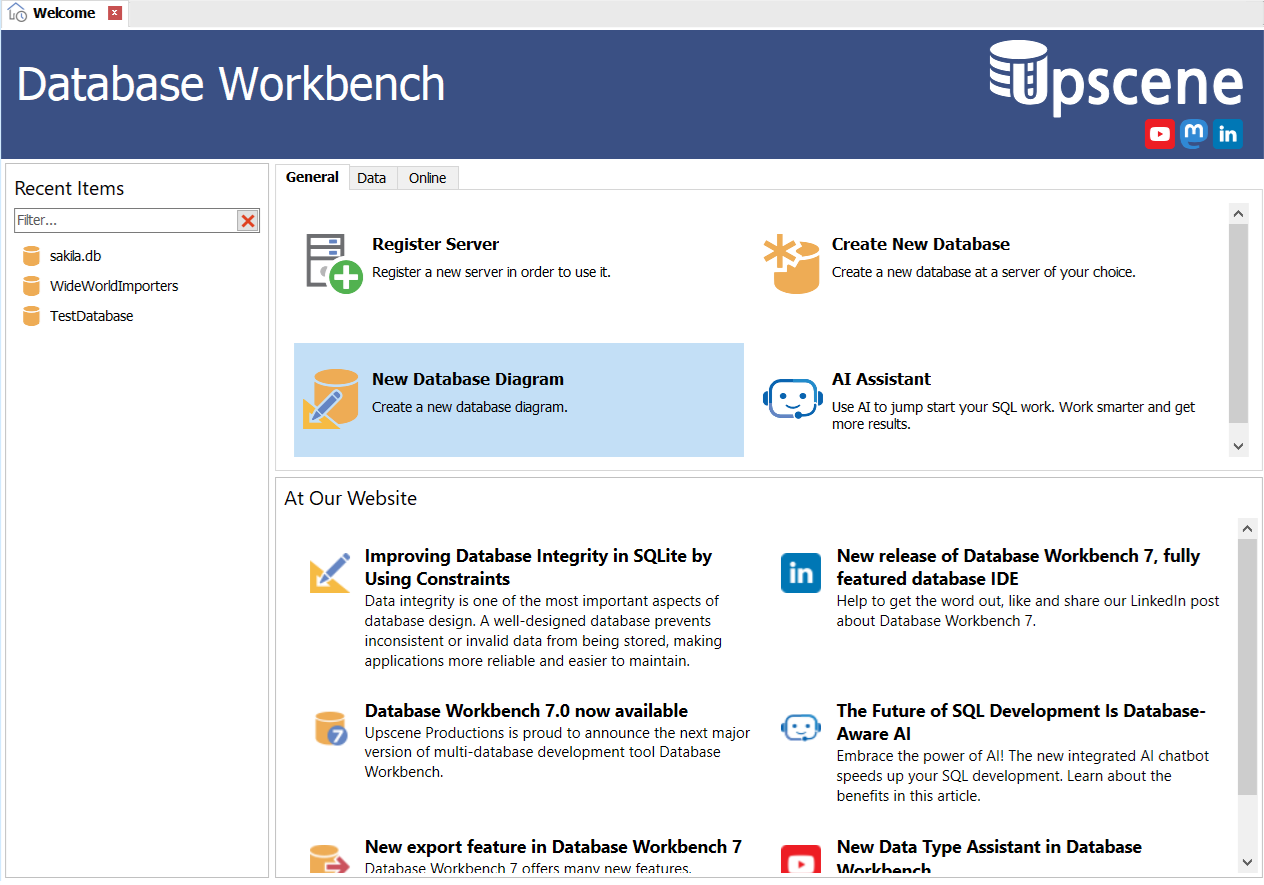Open the New Data Type Assistant article
1264x885 pixels.
pos(989,857)
